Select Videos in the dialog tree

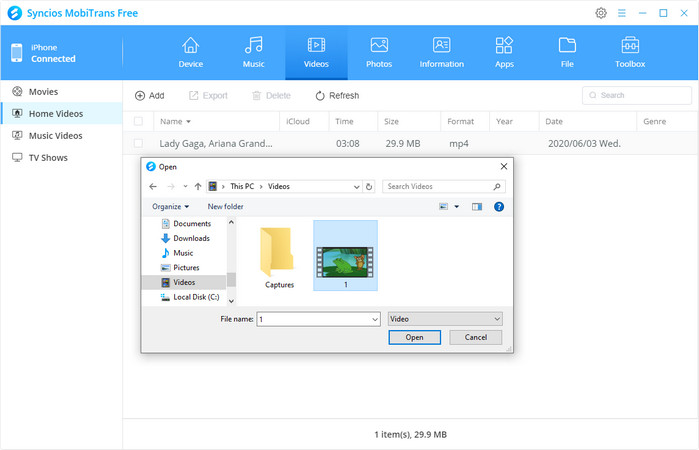184,282
